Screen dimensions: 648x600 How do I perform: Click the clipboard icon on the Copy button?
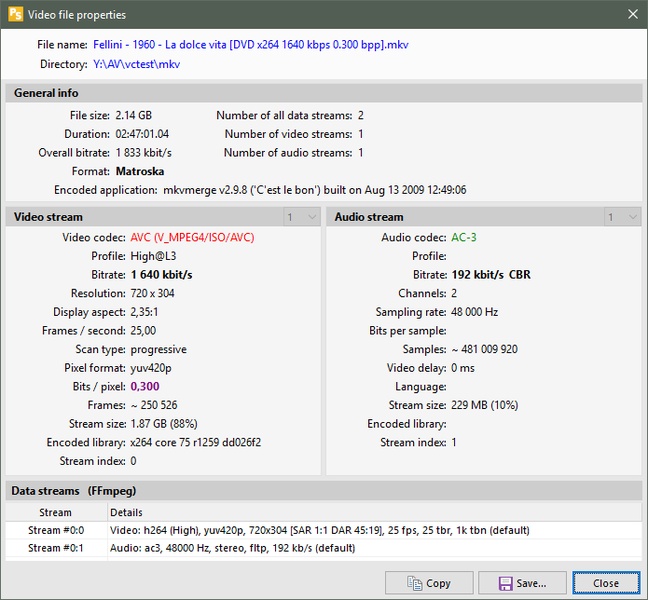click(x=412, y=583)
